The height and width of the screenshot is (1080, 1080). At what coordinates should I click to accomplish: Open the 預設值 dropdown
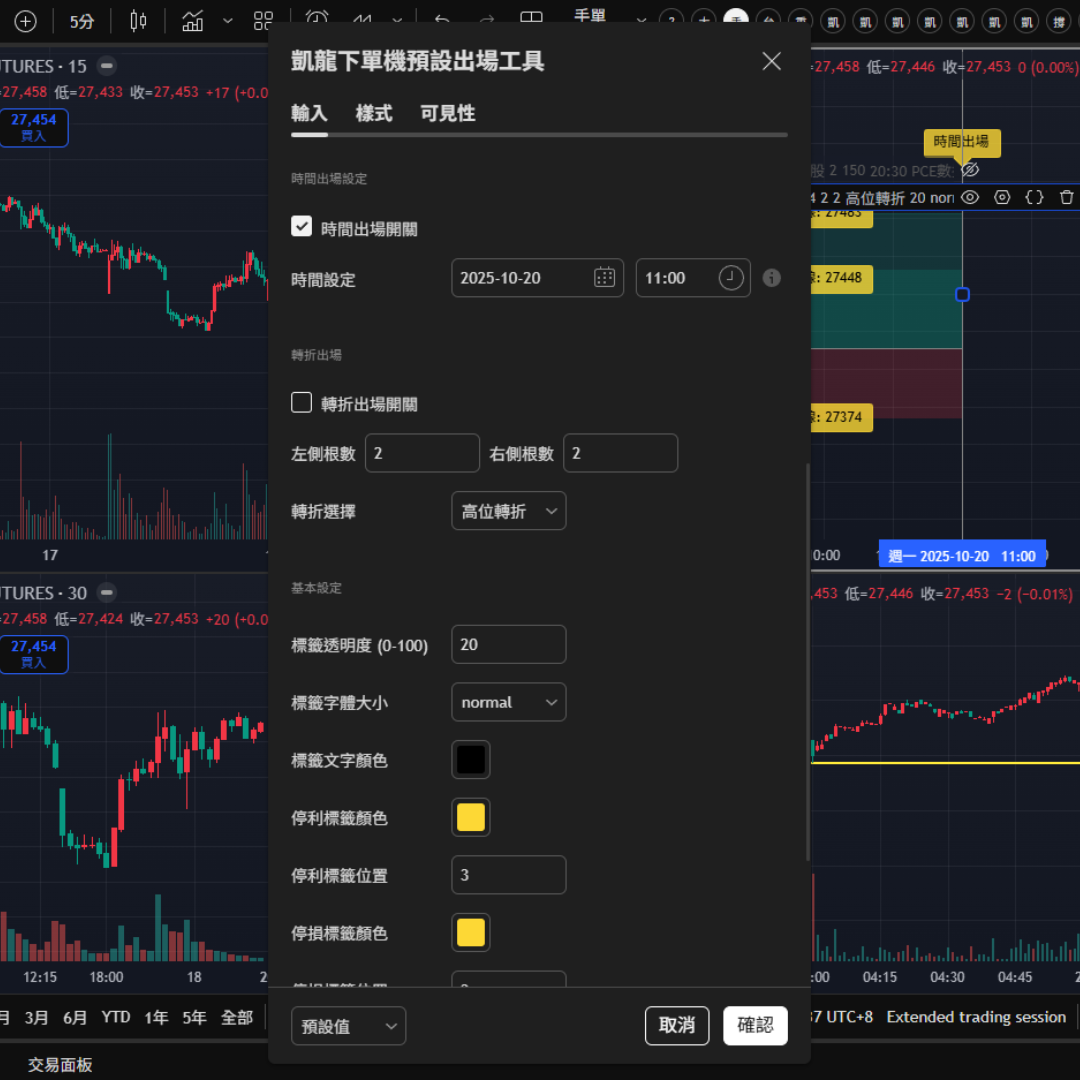pos(348,1026)
